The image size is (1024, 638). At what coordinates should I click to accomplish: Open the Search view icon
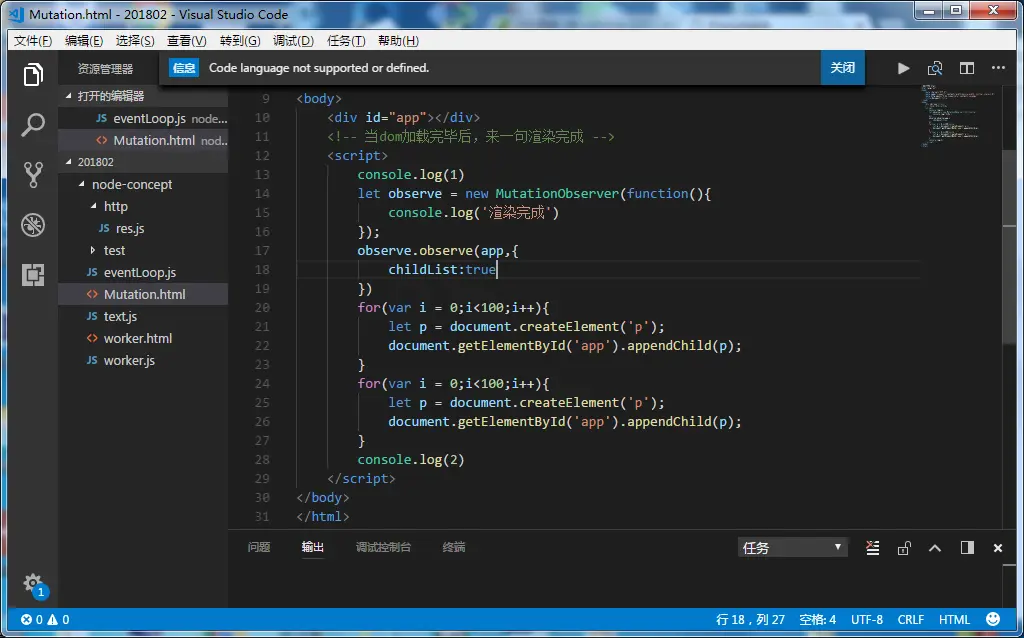[33, 124]
